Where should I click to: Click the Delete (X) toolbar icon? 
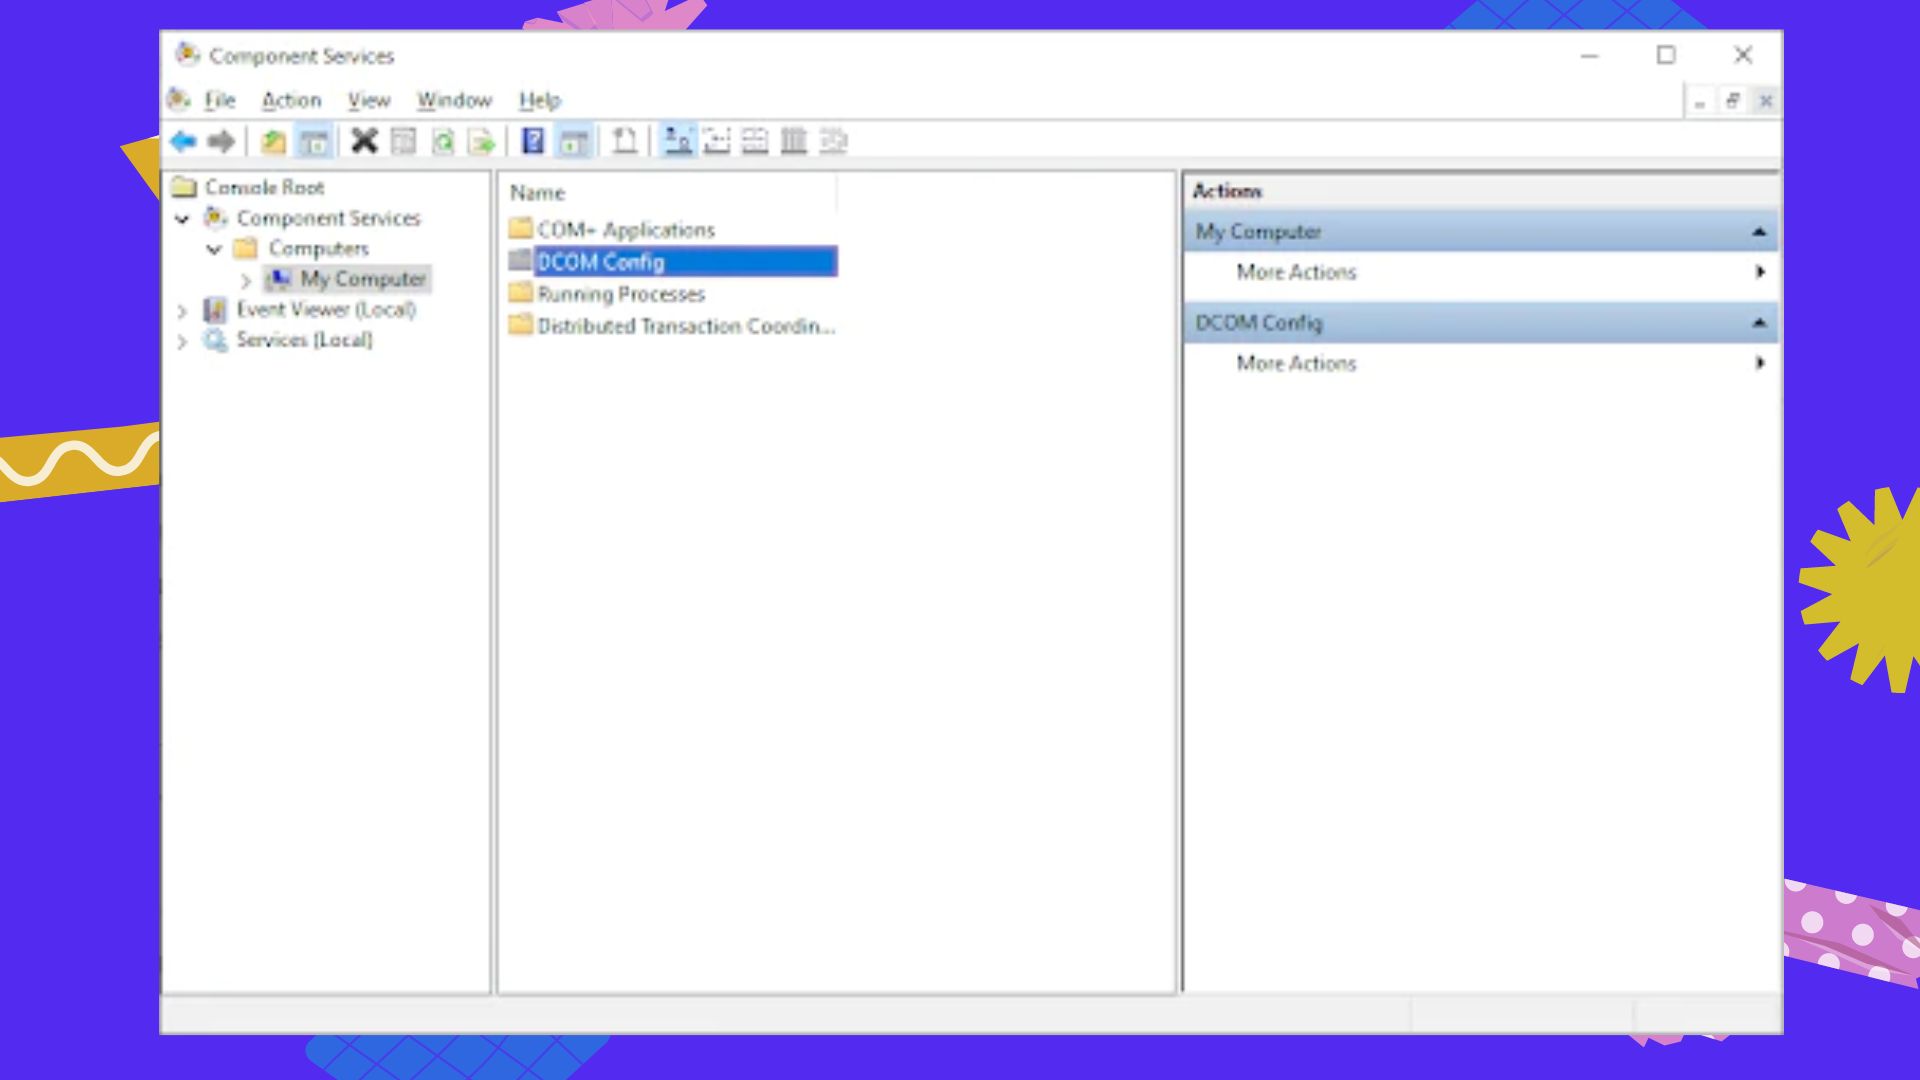365,141
